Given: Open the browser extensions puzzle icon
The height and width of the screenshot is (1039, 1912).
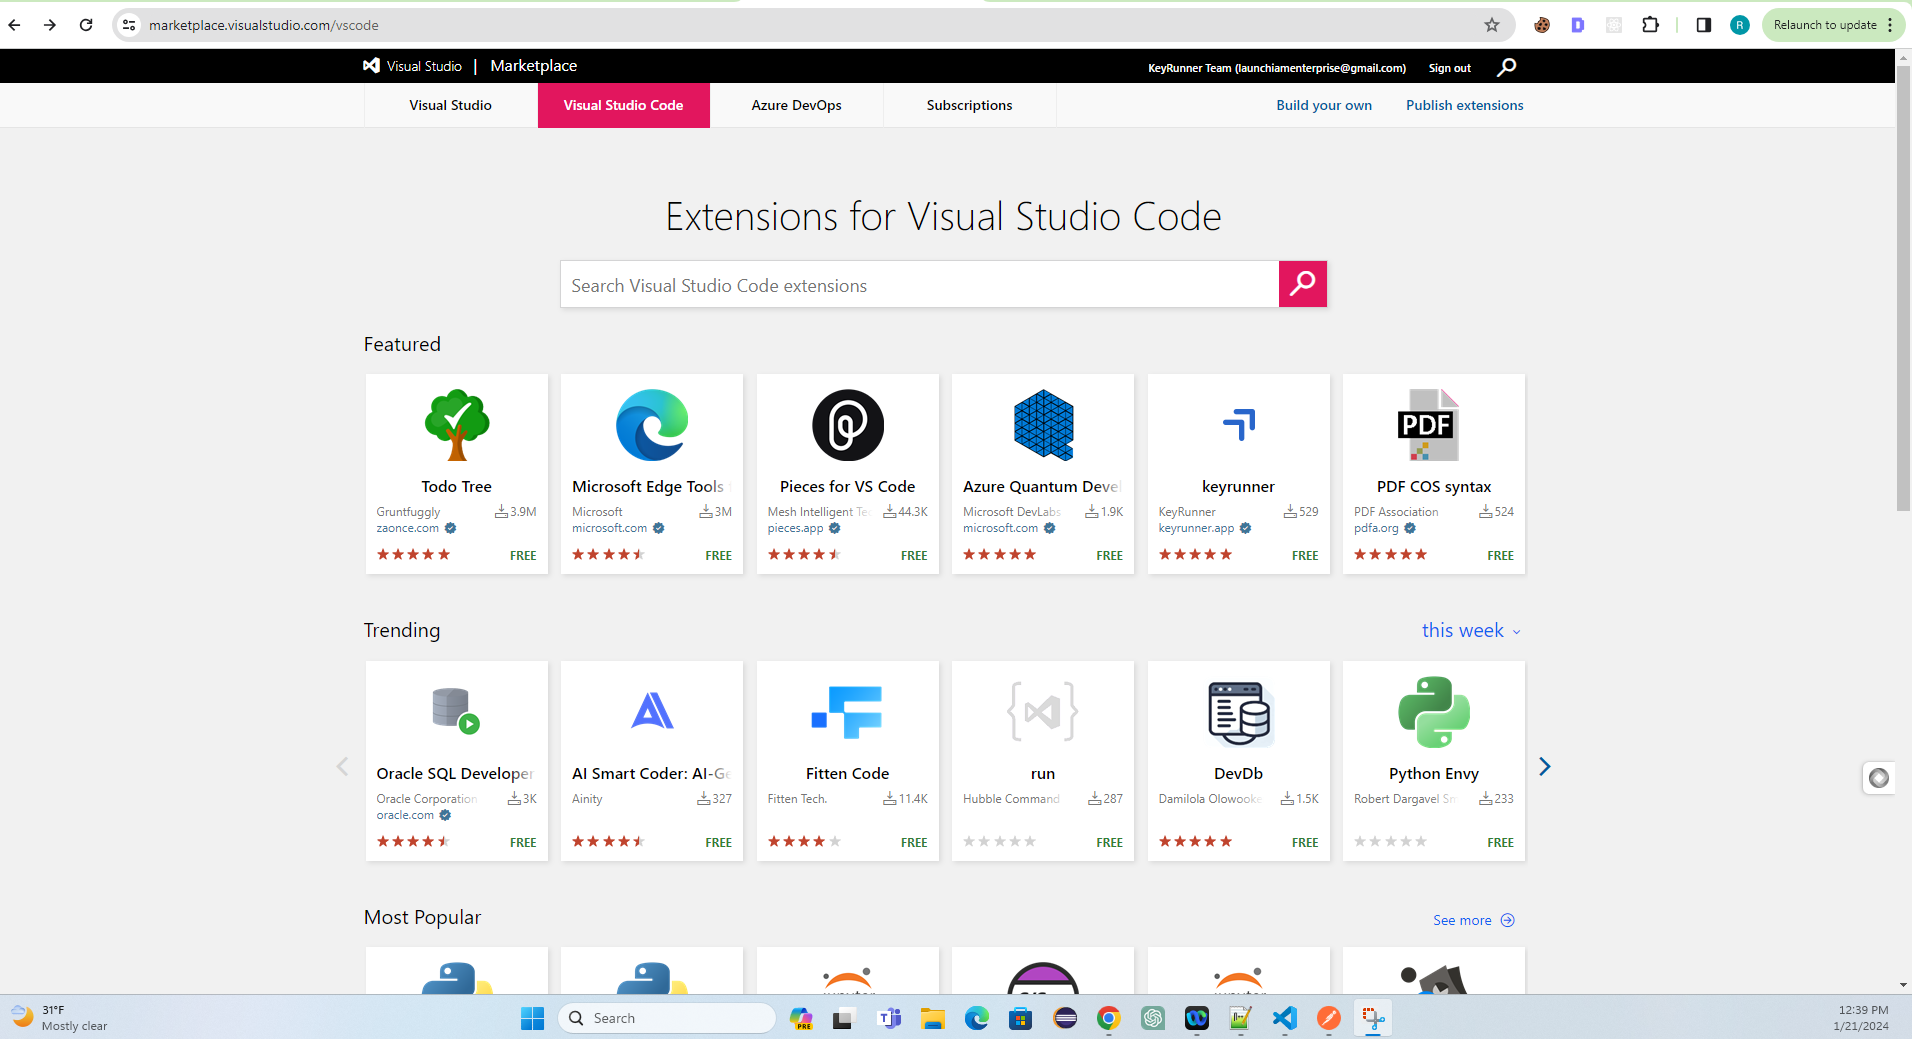Looking at the screenshot, I should tap(1651, 25).
